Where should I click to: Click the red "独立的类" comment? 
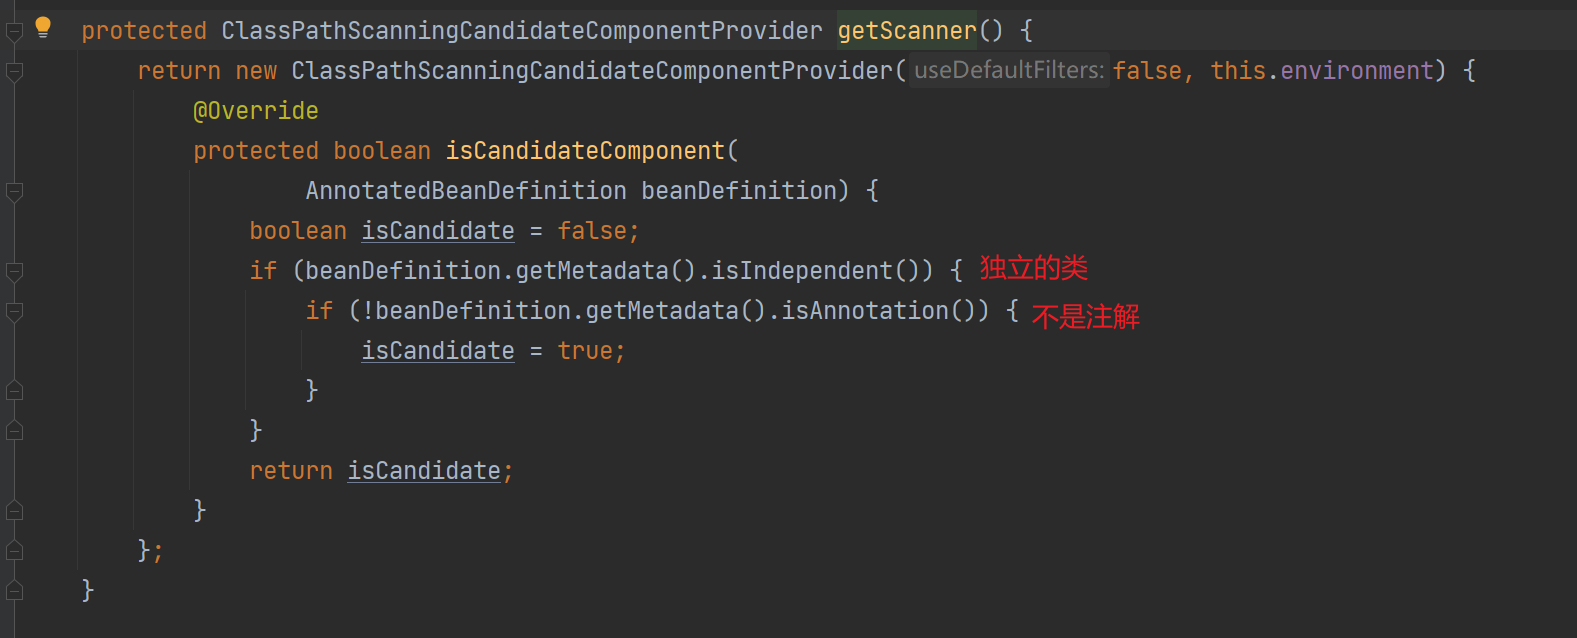(x=1033, y=268)
